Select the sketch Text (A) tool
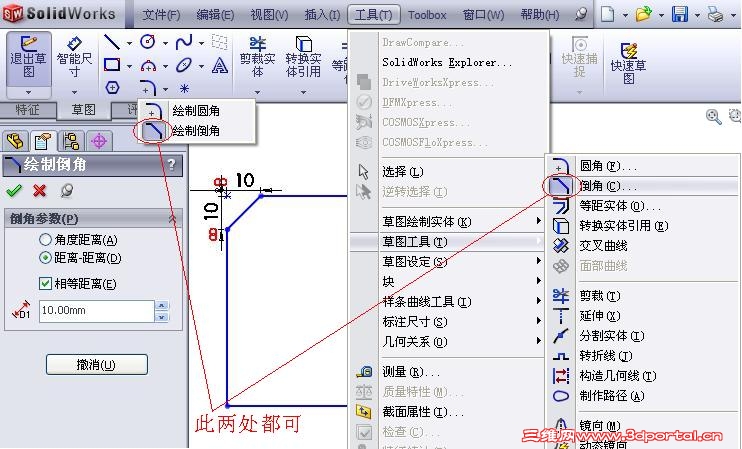This screenshot has height=449, width=742. 220,65
